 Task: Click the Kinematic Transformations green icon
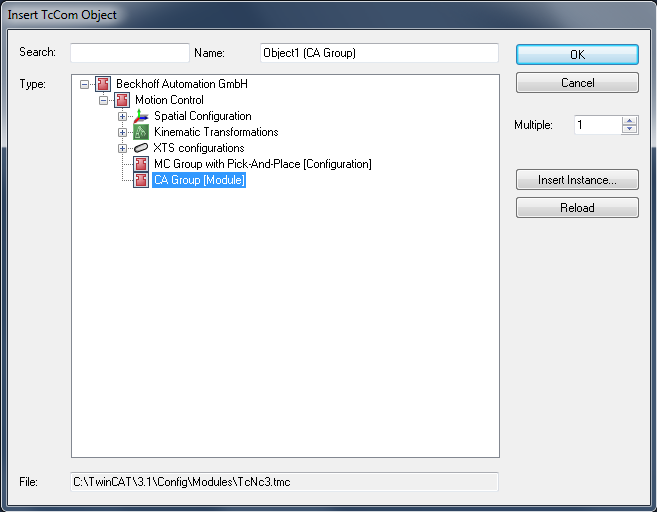(141, 132)
